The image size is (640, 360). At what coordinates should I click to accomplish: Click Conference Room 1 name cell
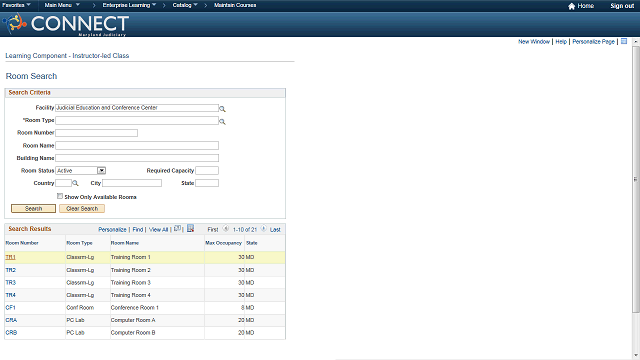click(x=135, y=308)
